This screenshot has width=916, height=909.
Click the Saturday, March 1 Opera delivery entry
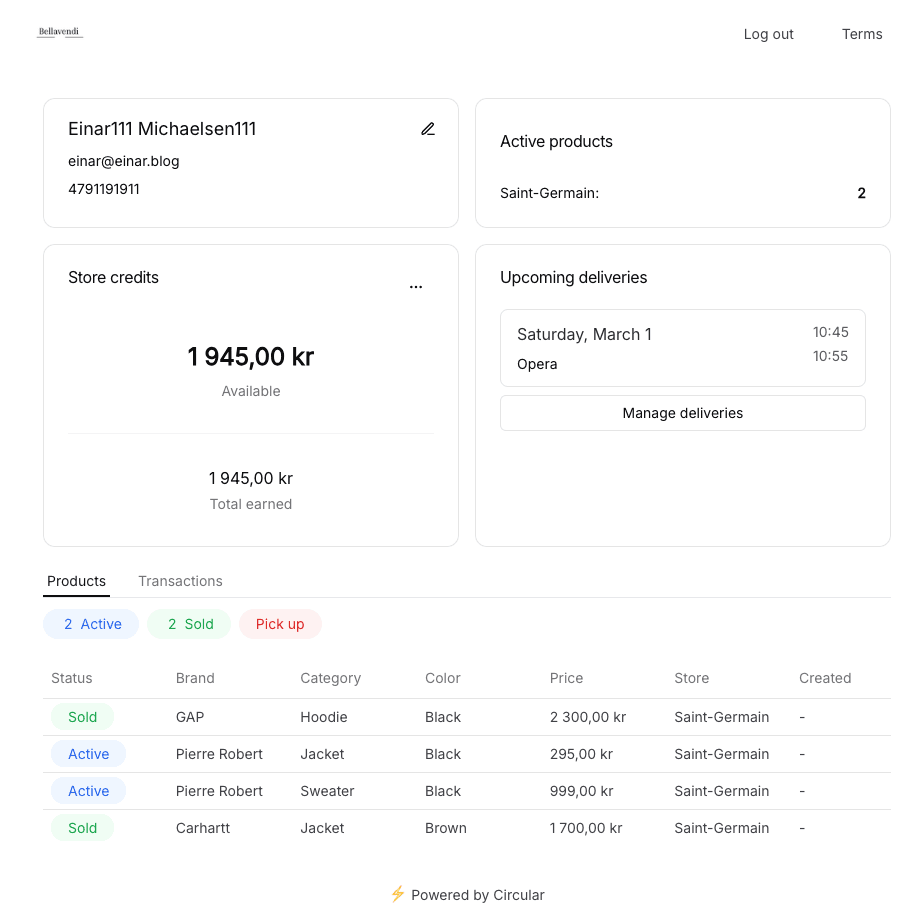682,348
